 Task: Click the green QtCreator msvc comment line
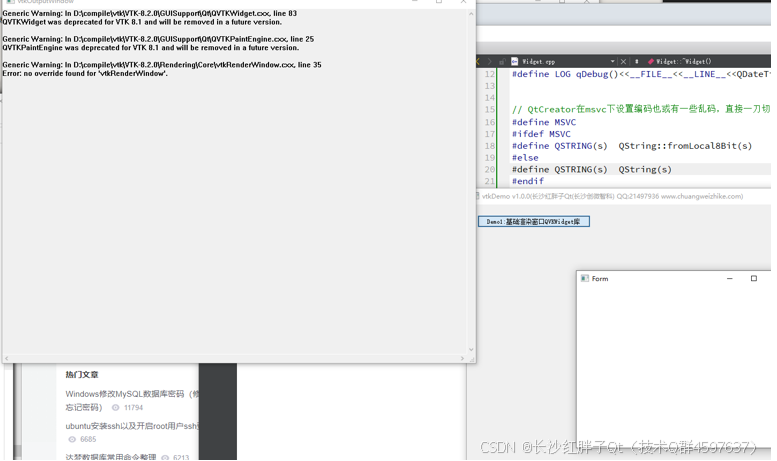point(641,109)
